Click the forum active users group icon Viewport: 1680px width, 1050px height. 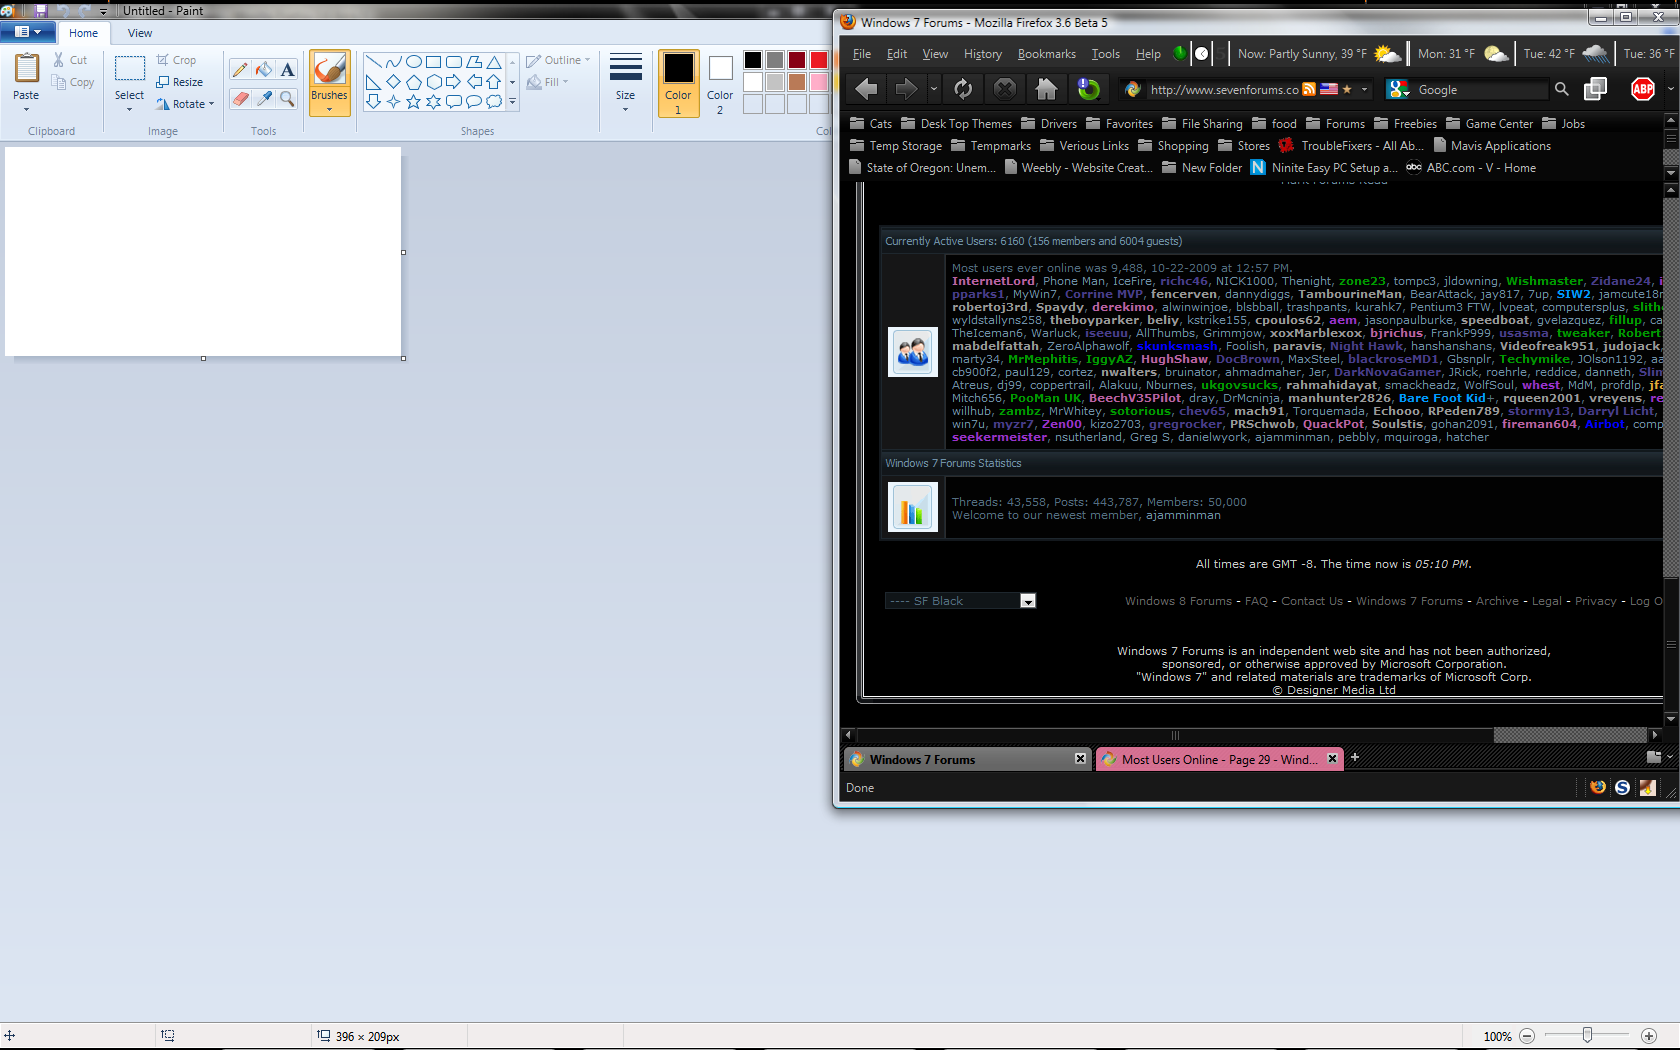913,352
